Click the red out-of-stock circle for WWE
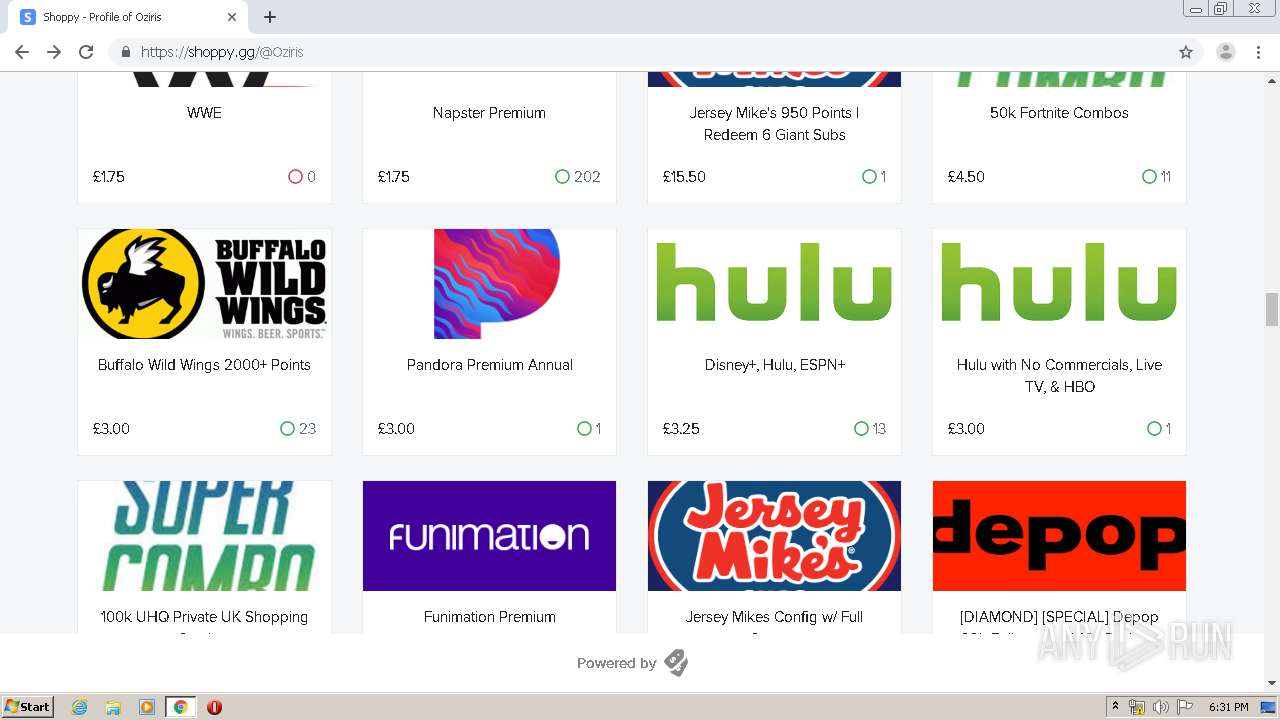The height and width of the screenshot is (720, 1280). click(295, 177)
